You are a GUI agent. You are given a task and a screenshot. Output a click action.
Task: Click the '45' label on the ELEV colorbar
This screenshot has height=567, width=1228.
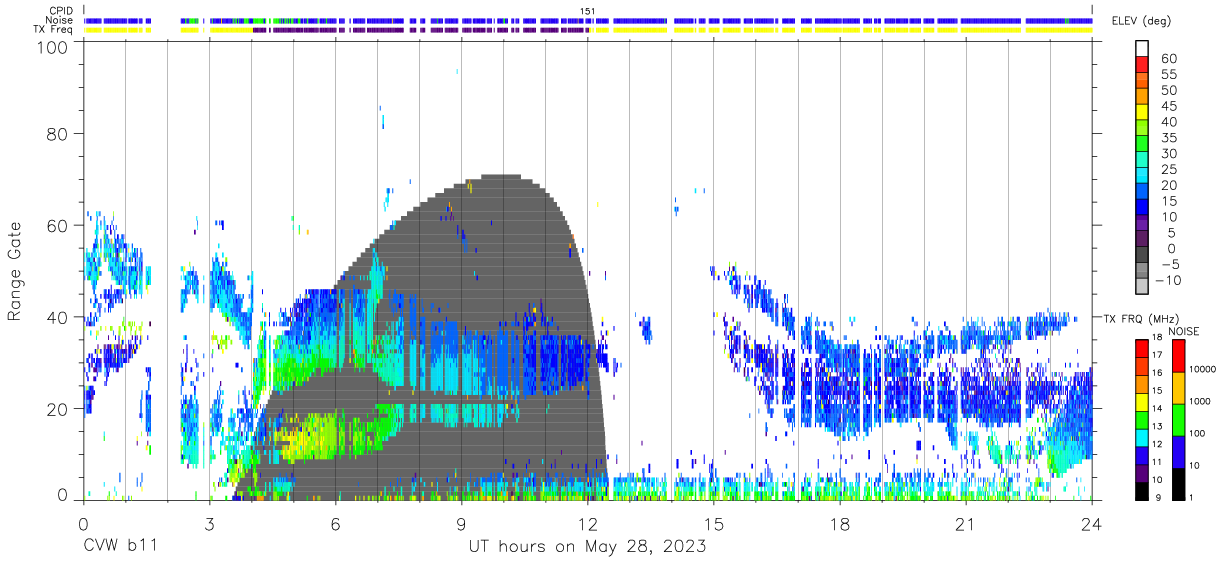coord(1168,105)
